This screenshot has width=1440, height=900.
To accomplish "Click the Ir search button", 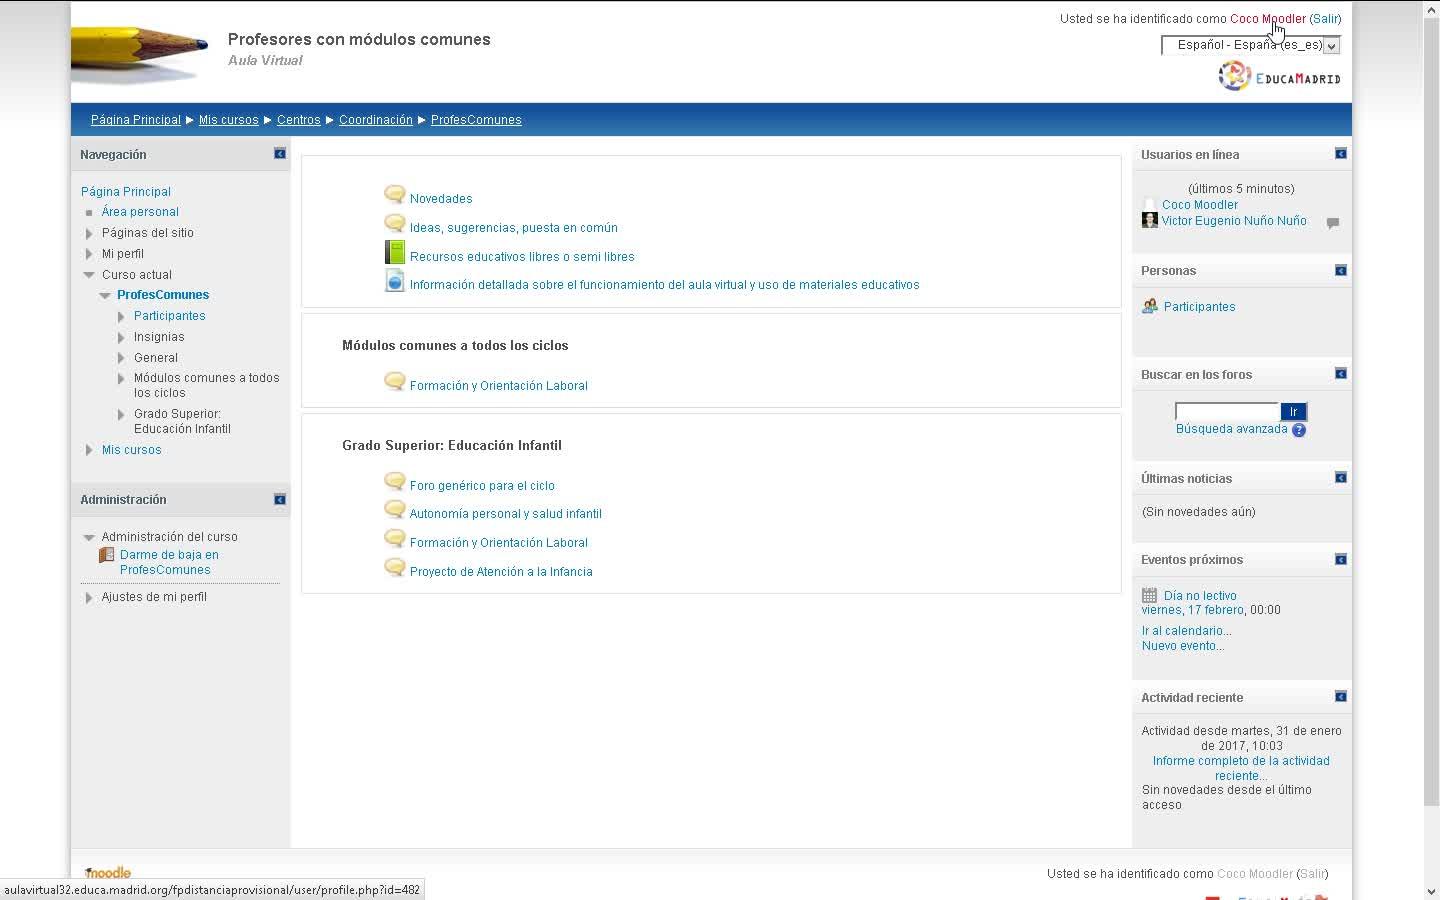I will click(x=1294, y=411).
